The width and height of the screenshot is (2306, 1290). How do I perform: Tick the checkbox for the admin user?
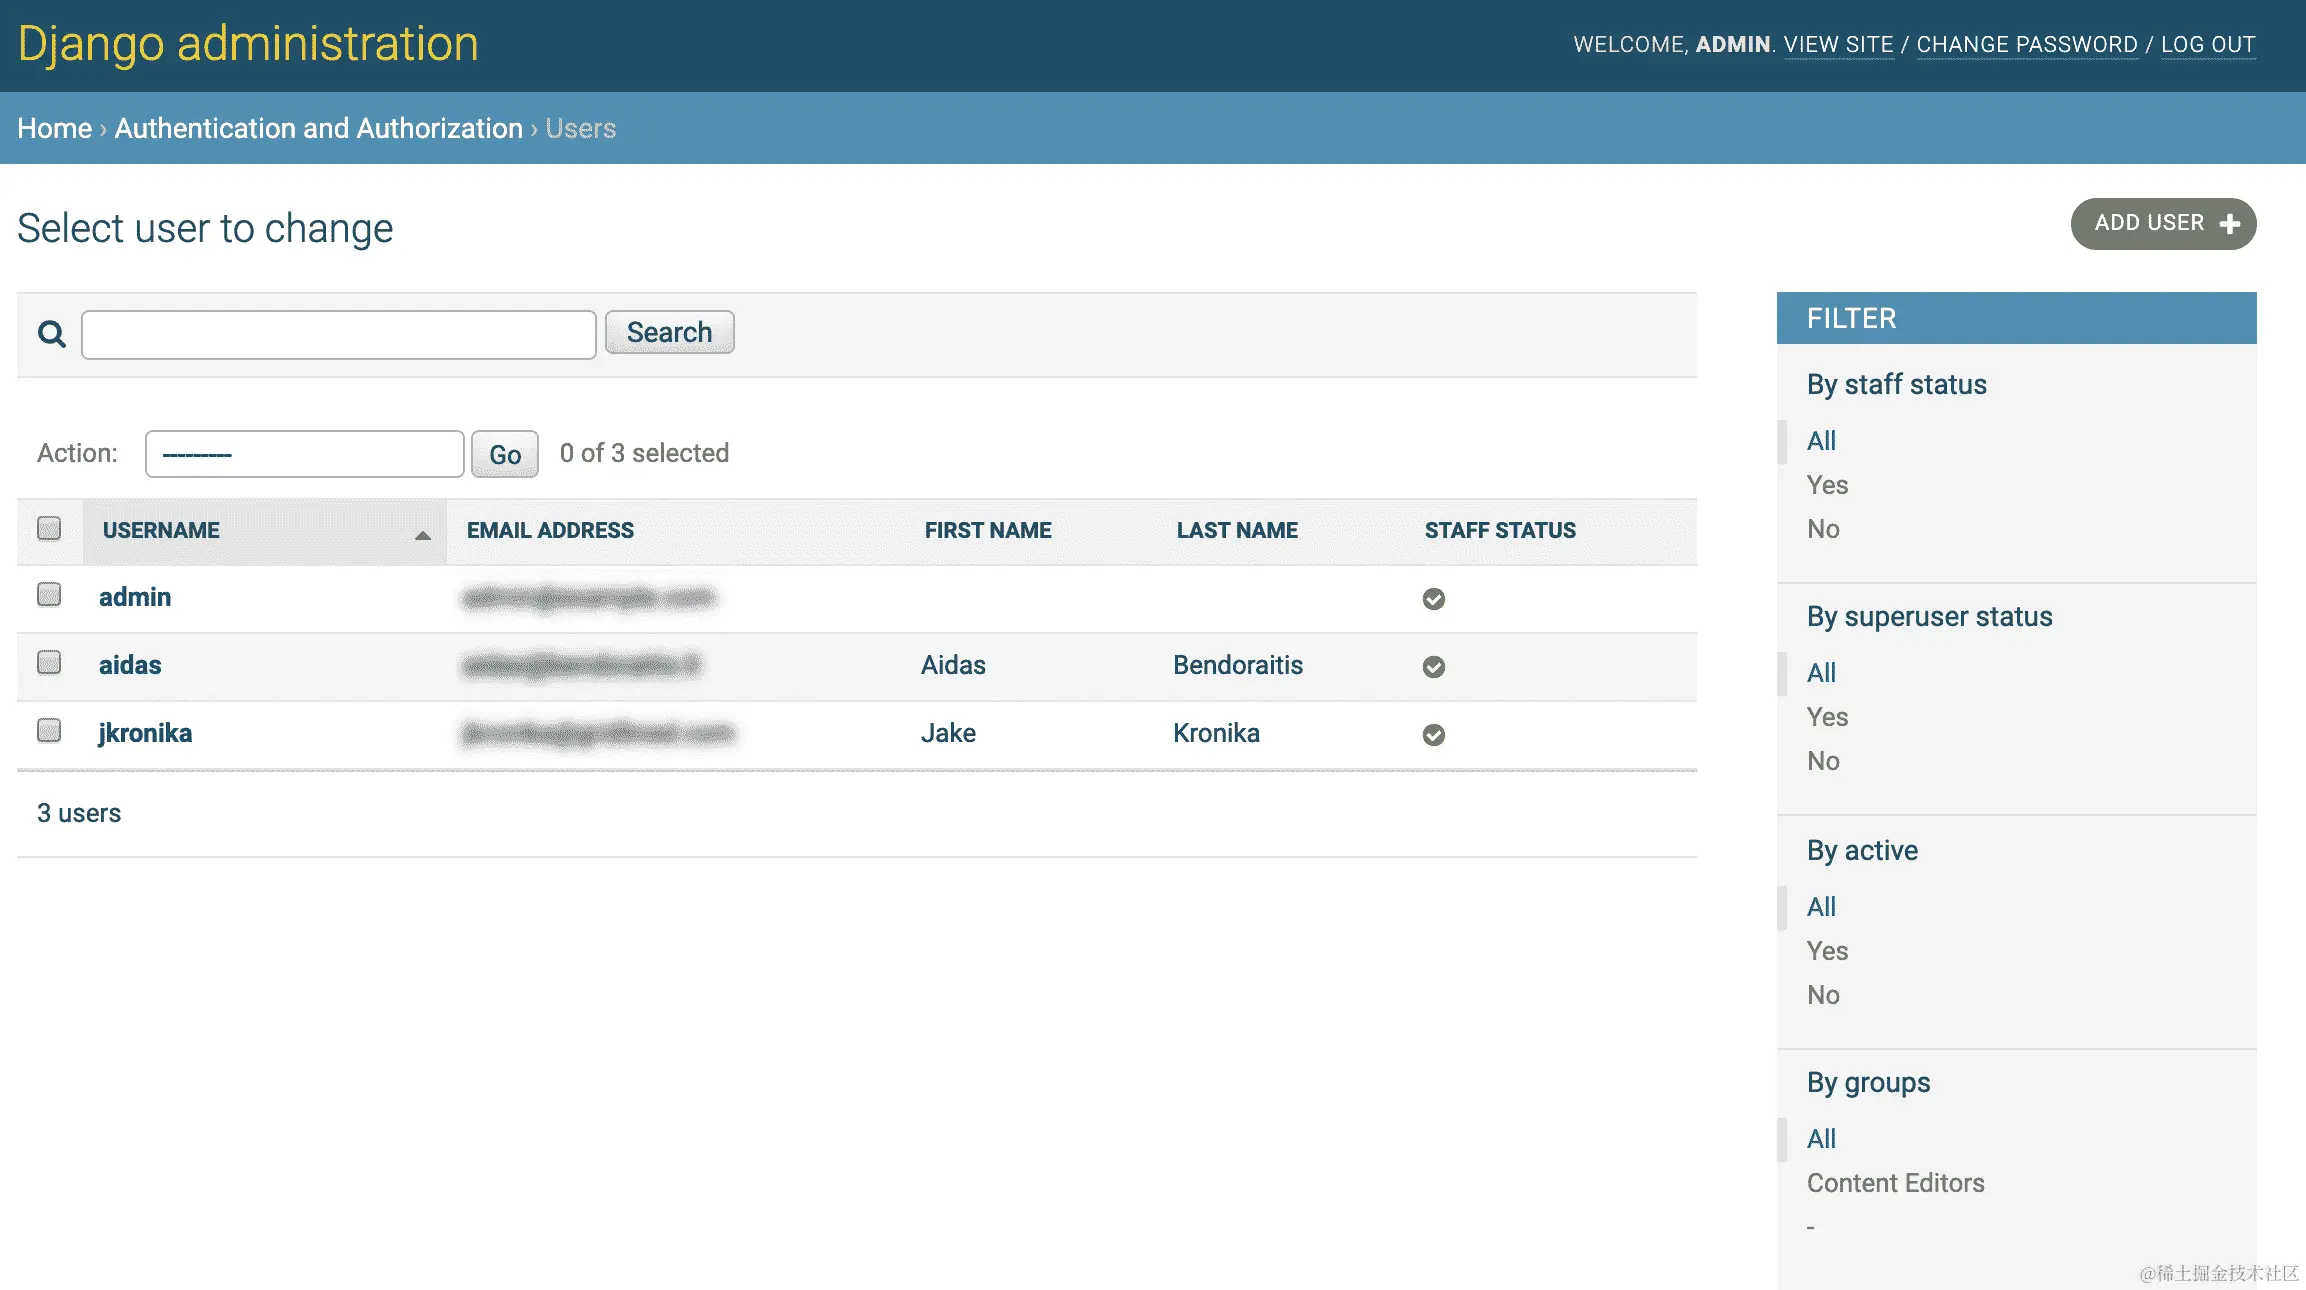[x=49, y=595]
